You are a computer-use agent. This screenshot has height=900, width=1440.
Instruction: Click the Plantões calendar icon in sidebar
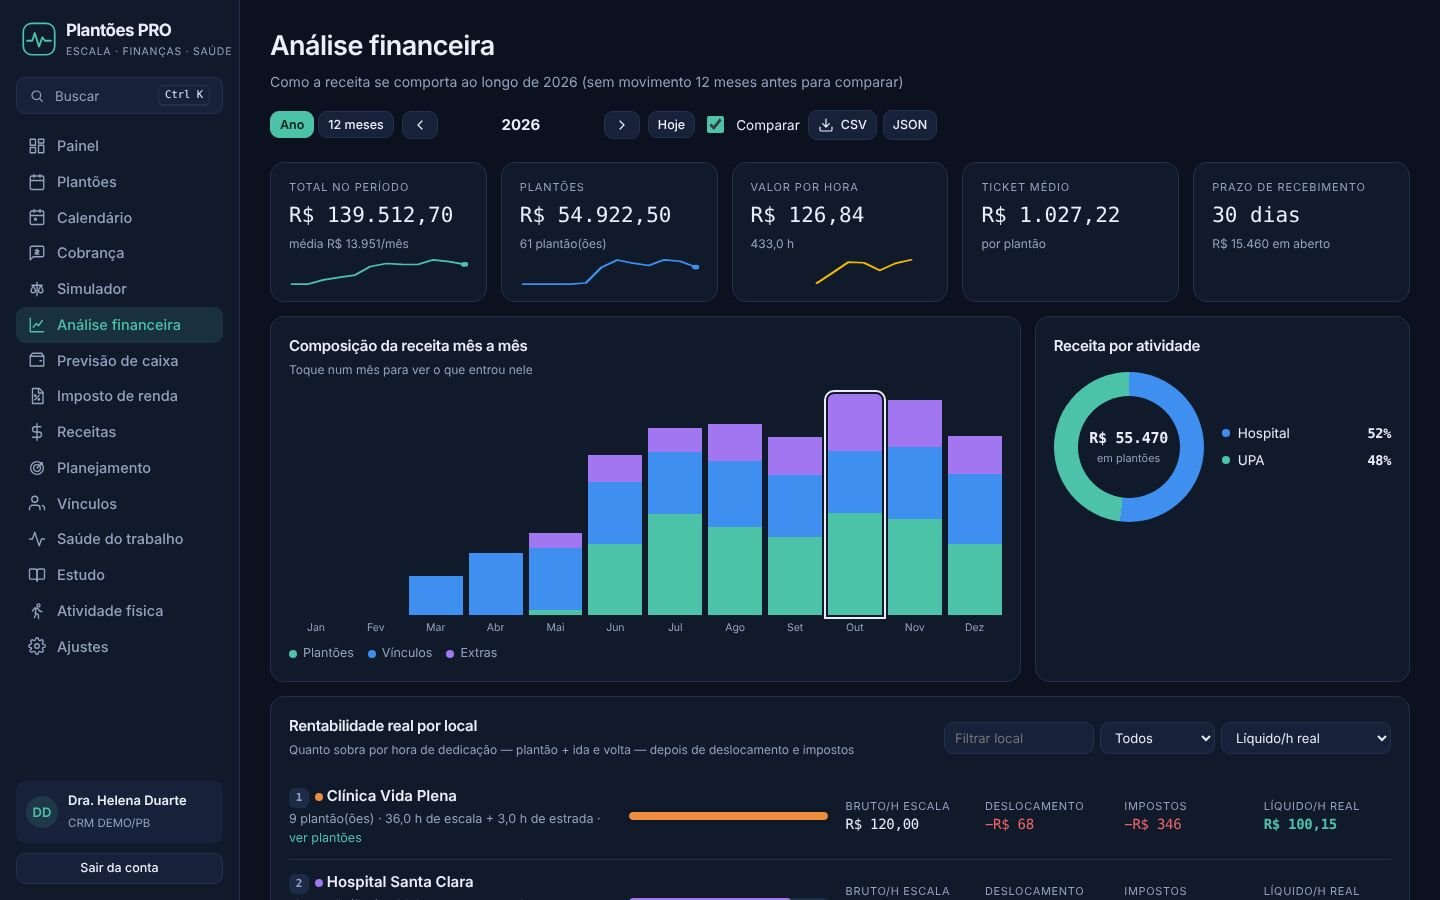[x=37, y=182]
